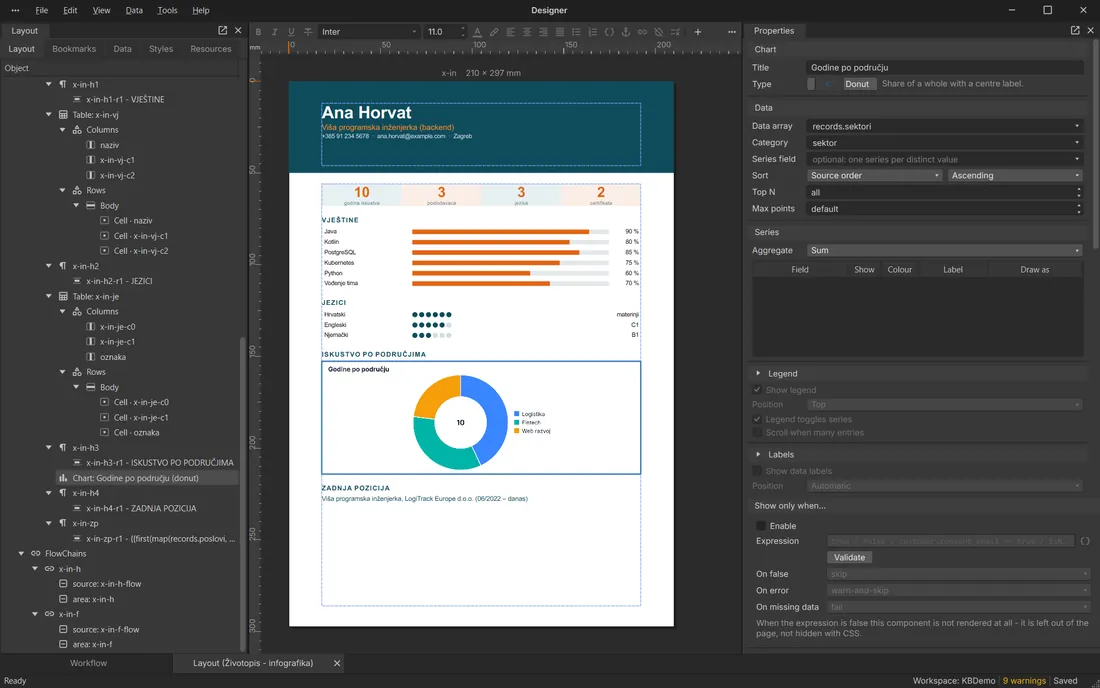Toggle underline formatting in the toolbar
Viewport: 1100px width, 688px height.
point(291,32)
